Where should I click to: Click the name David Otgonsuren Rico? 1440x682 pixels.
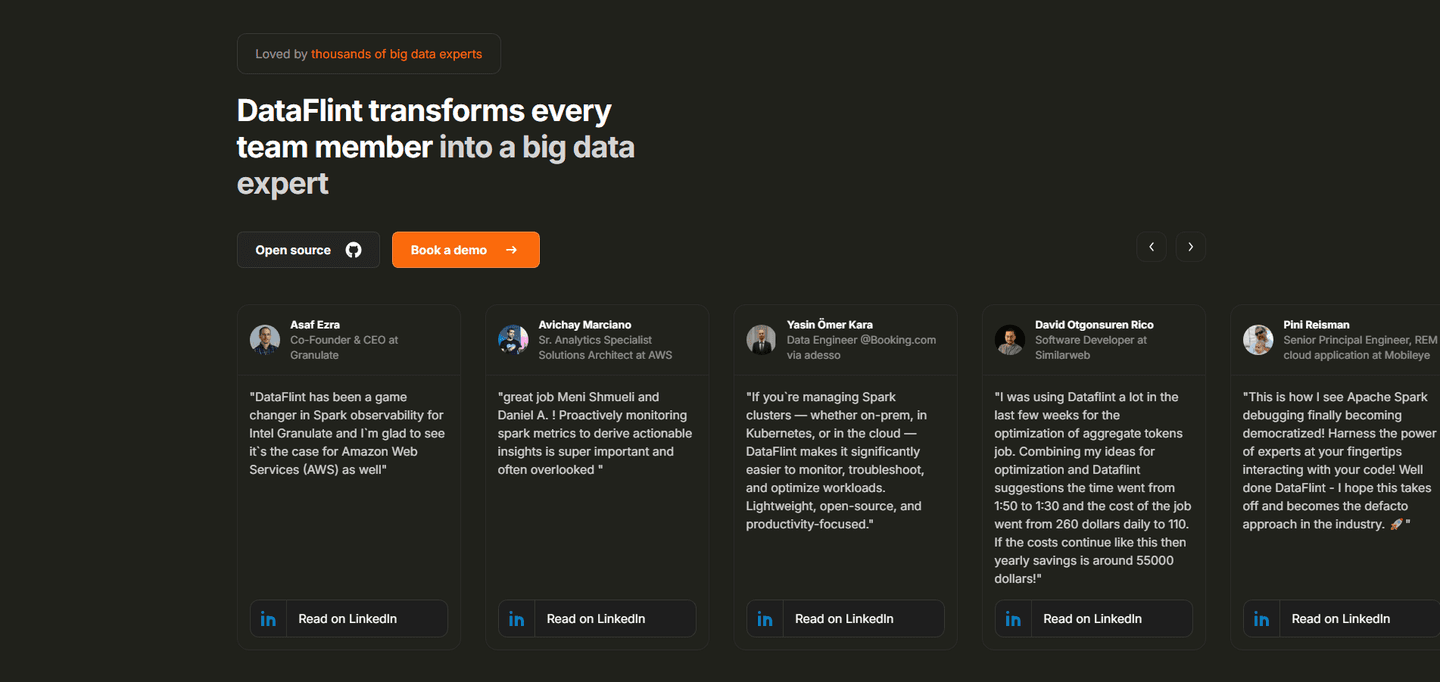(1094, 325)
